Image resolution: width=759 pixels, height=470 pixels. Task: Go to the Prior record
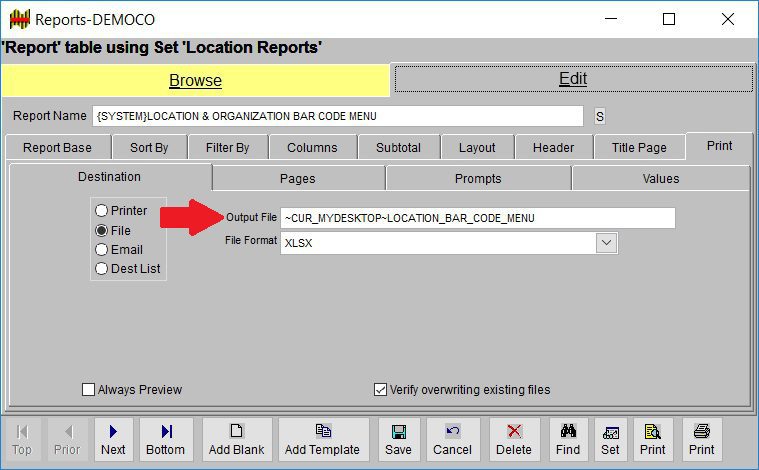[67, 440]
